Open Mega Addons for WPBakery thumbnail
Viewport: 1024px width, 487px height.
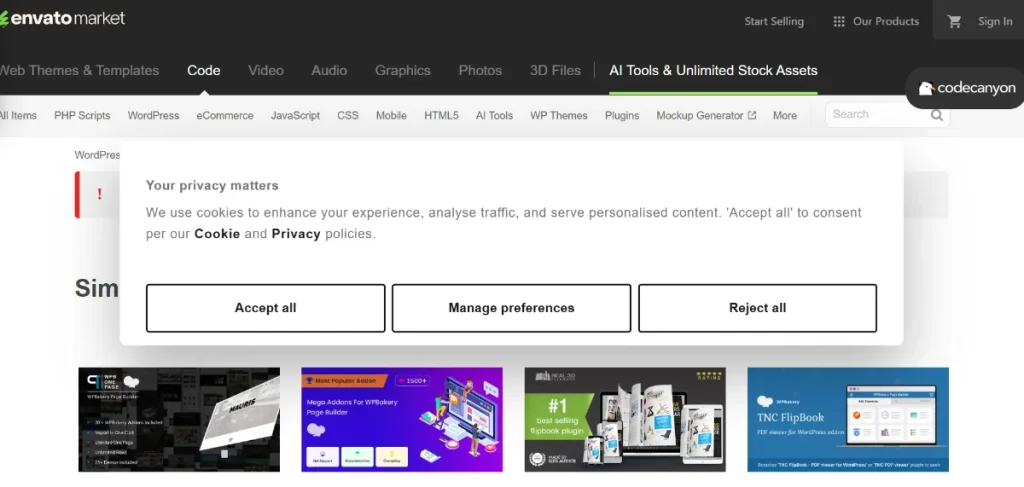(402, 419)
